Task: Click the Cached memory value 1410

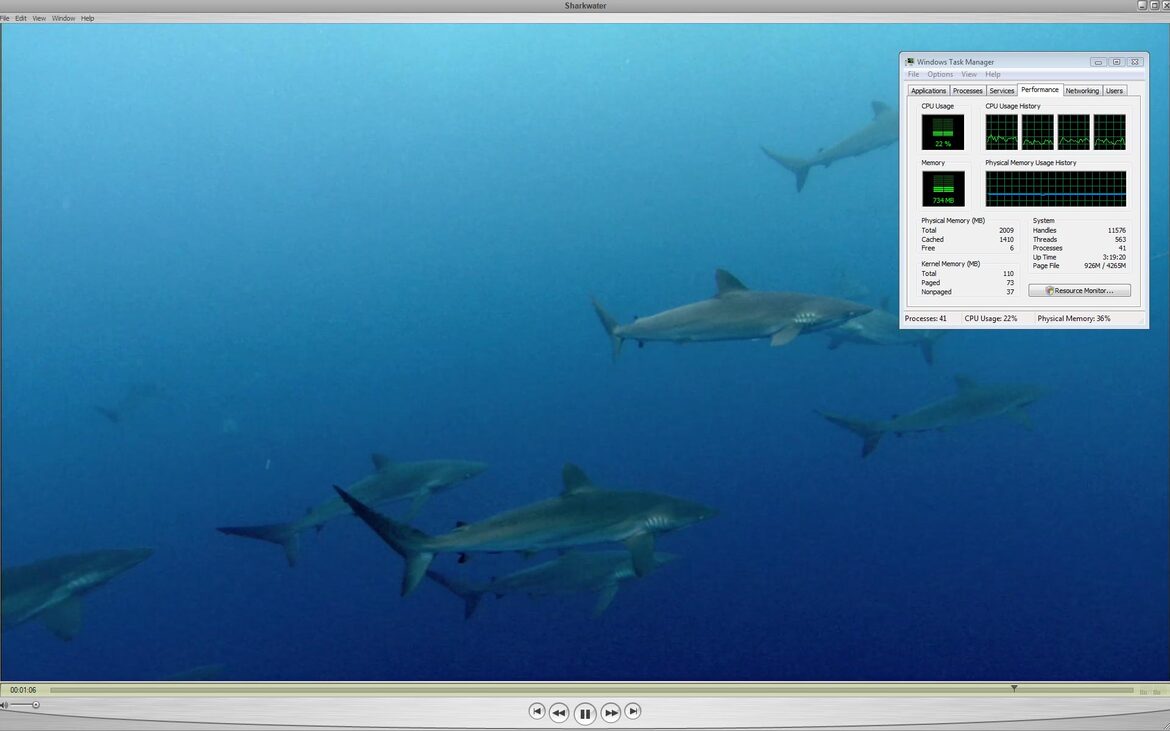Action: [1007, 239]
